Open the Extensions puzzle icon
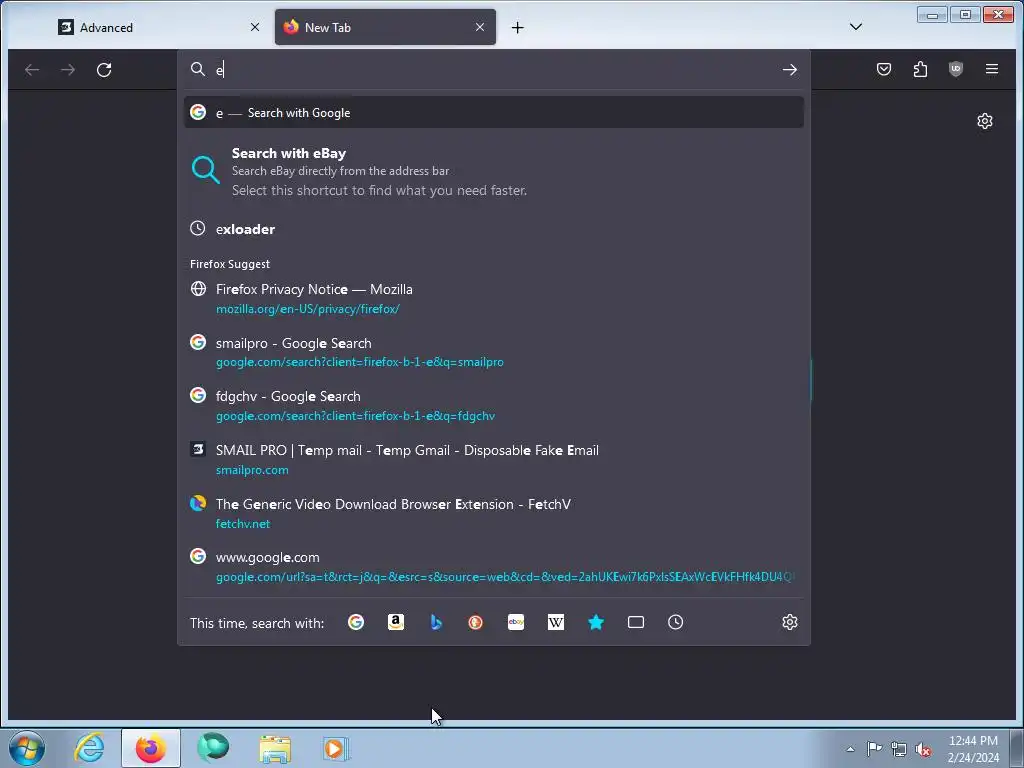1024x768 pixels. coord(920,69)
